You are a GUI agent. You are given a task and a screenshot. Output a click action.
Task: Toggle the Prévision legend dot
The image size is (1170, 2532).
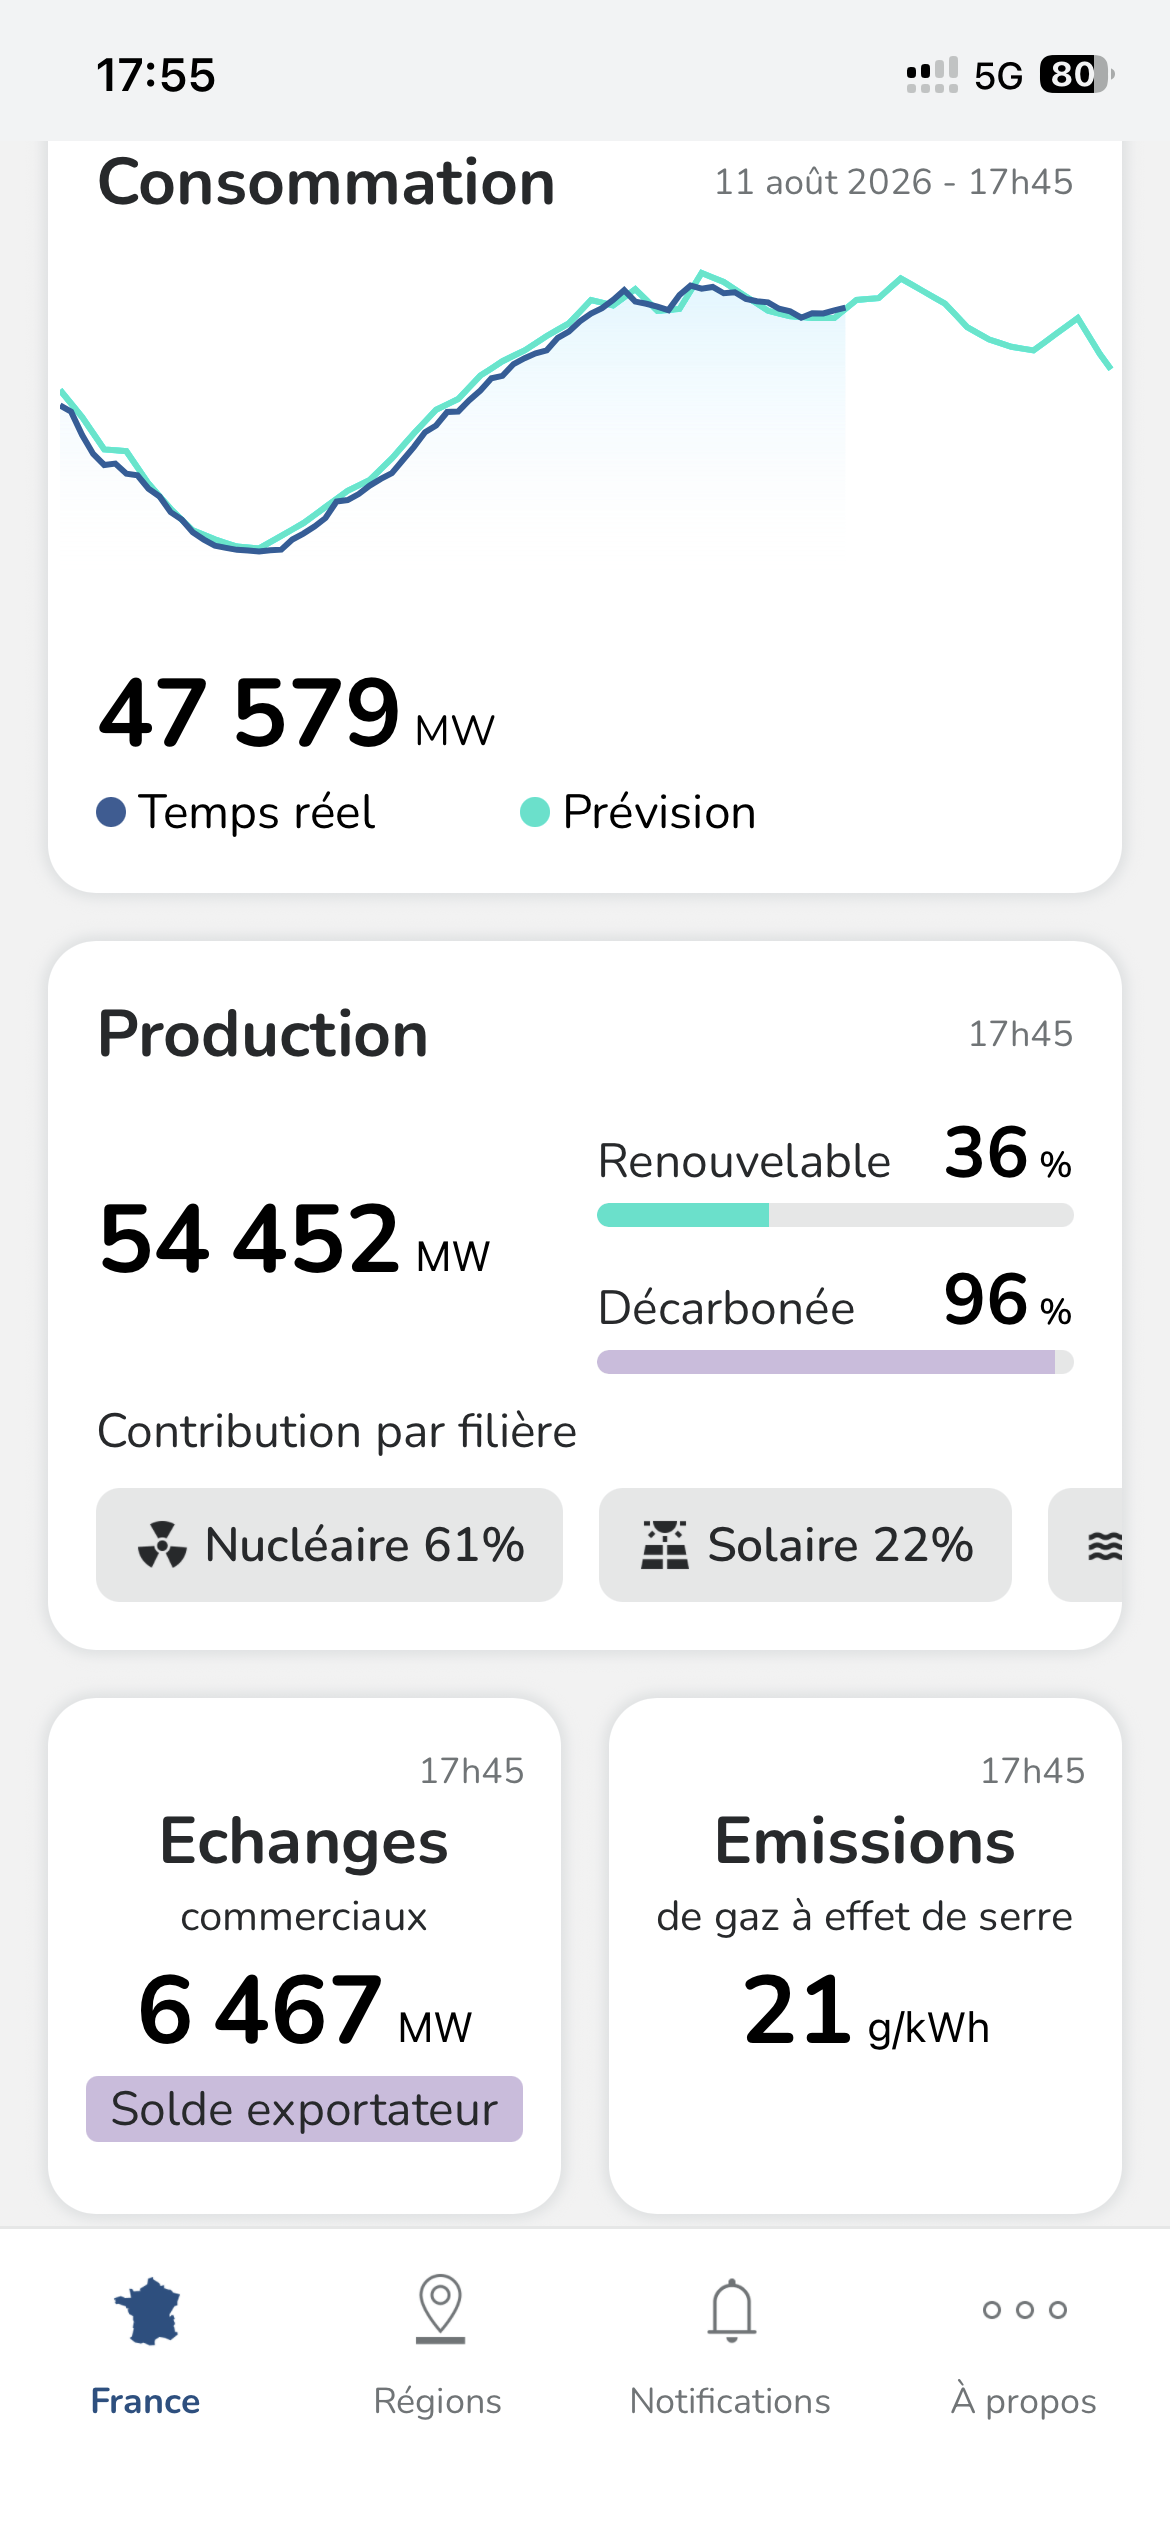pyautogui.click(x=535, y=812)
